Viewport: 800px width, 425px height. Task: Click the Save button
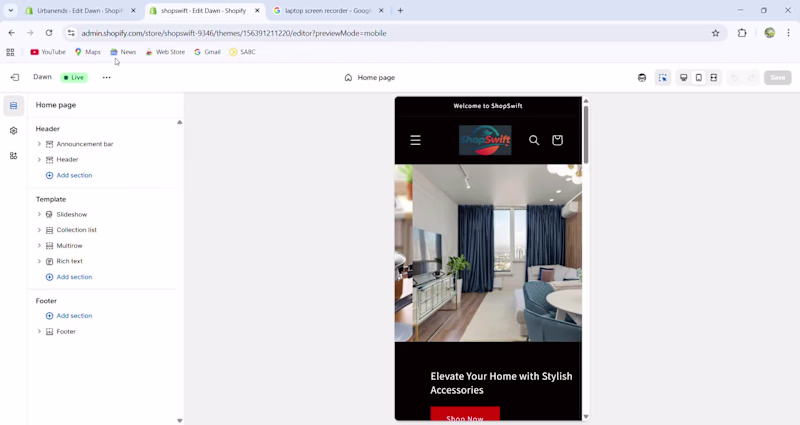click(x=778, y=78)
